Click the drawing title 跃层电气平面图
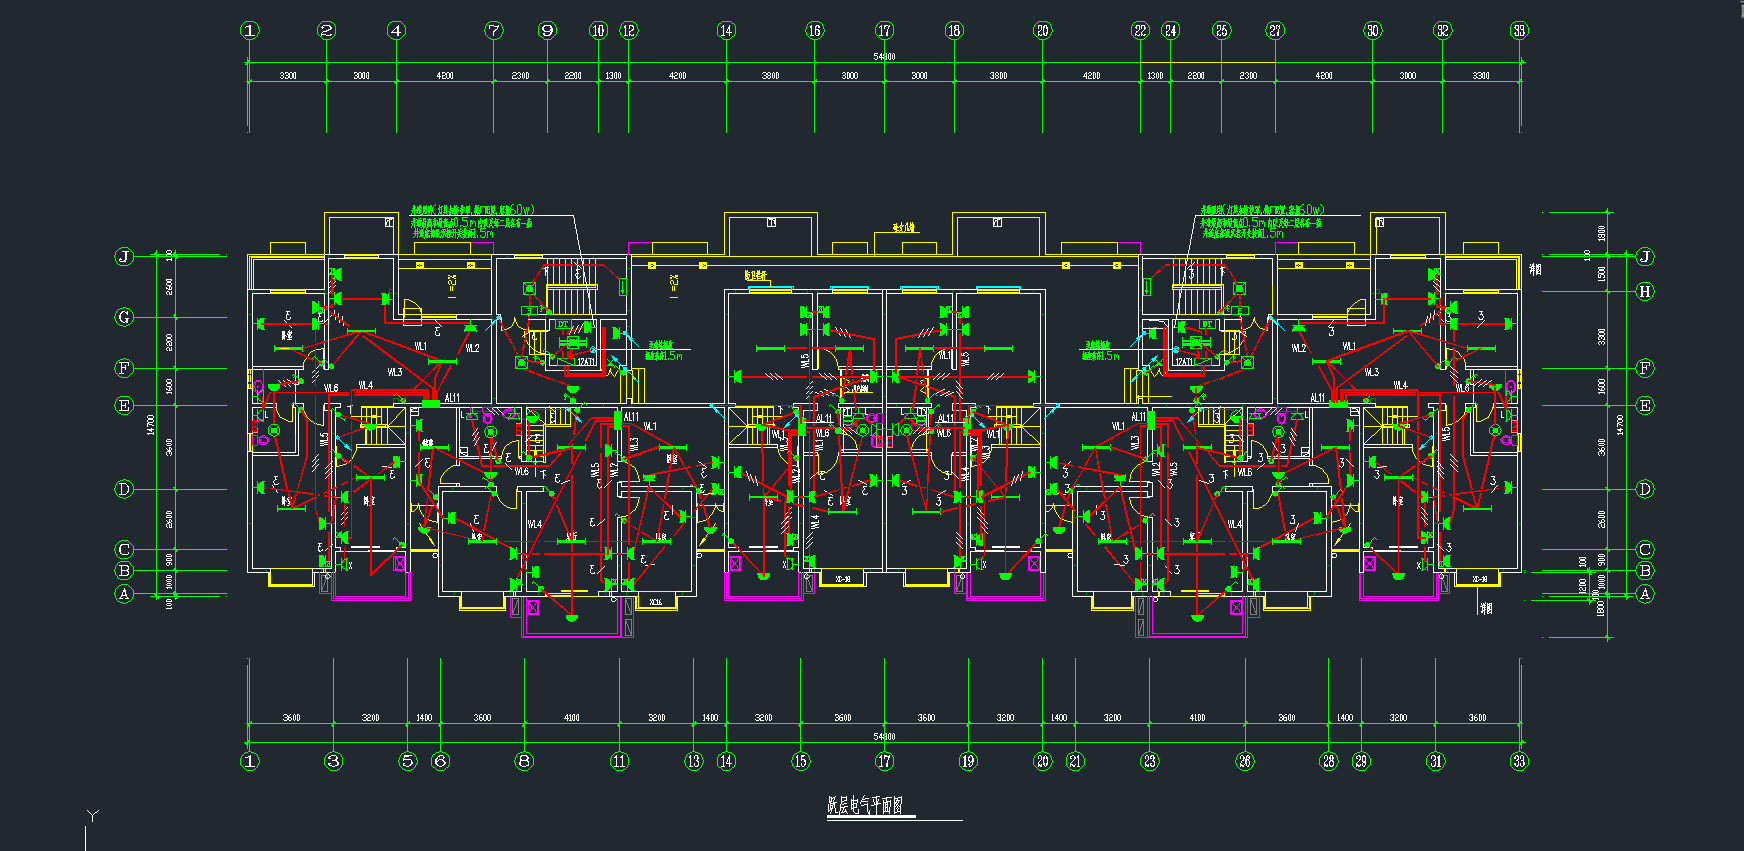1744x851 pixels. coord(865,805)
